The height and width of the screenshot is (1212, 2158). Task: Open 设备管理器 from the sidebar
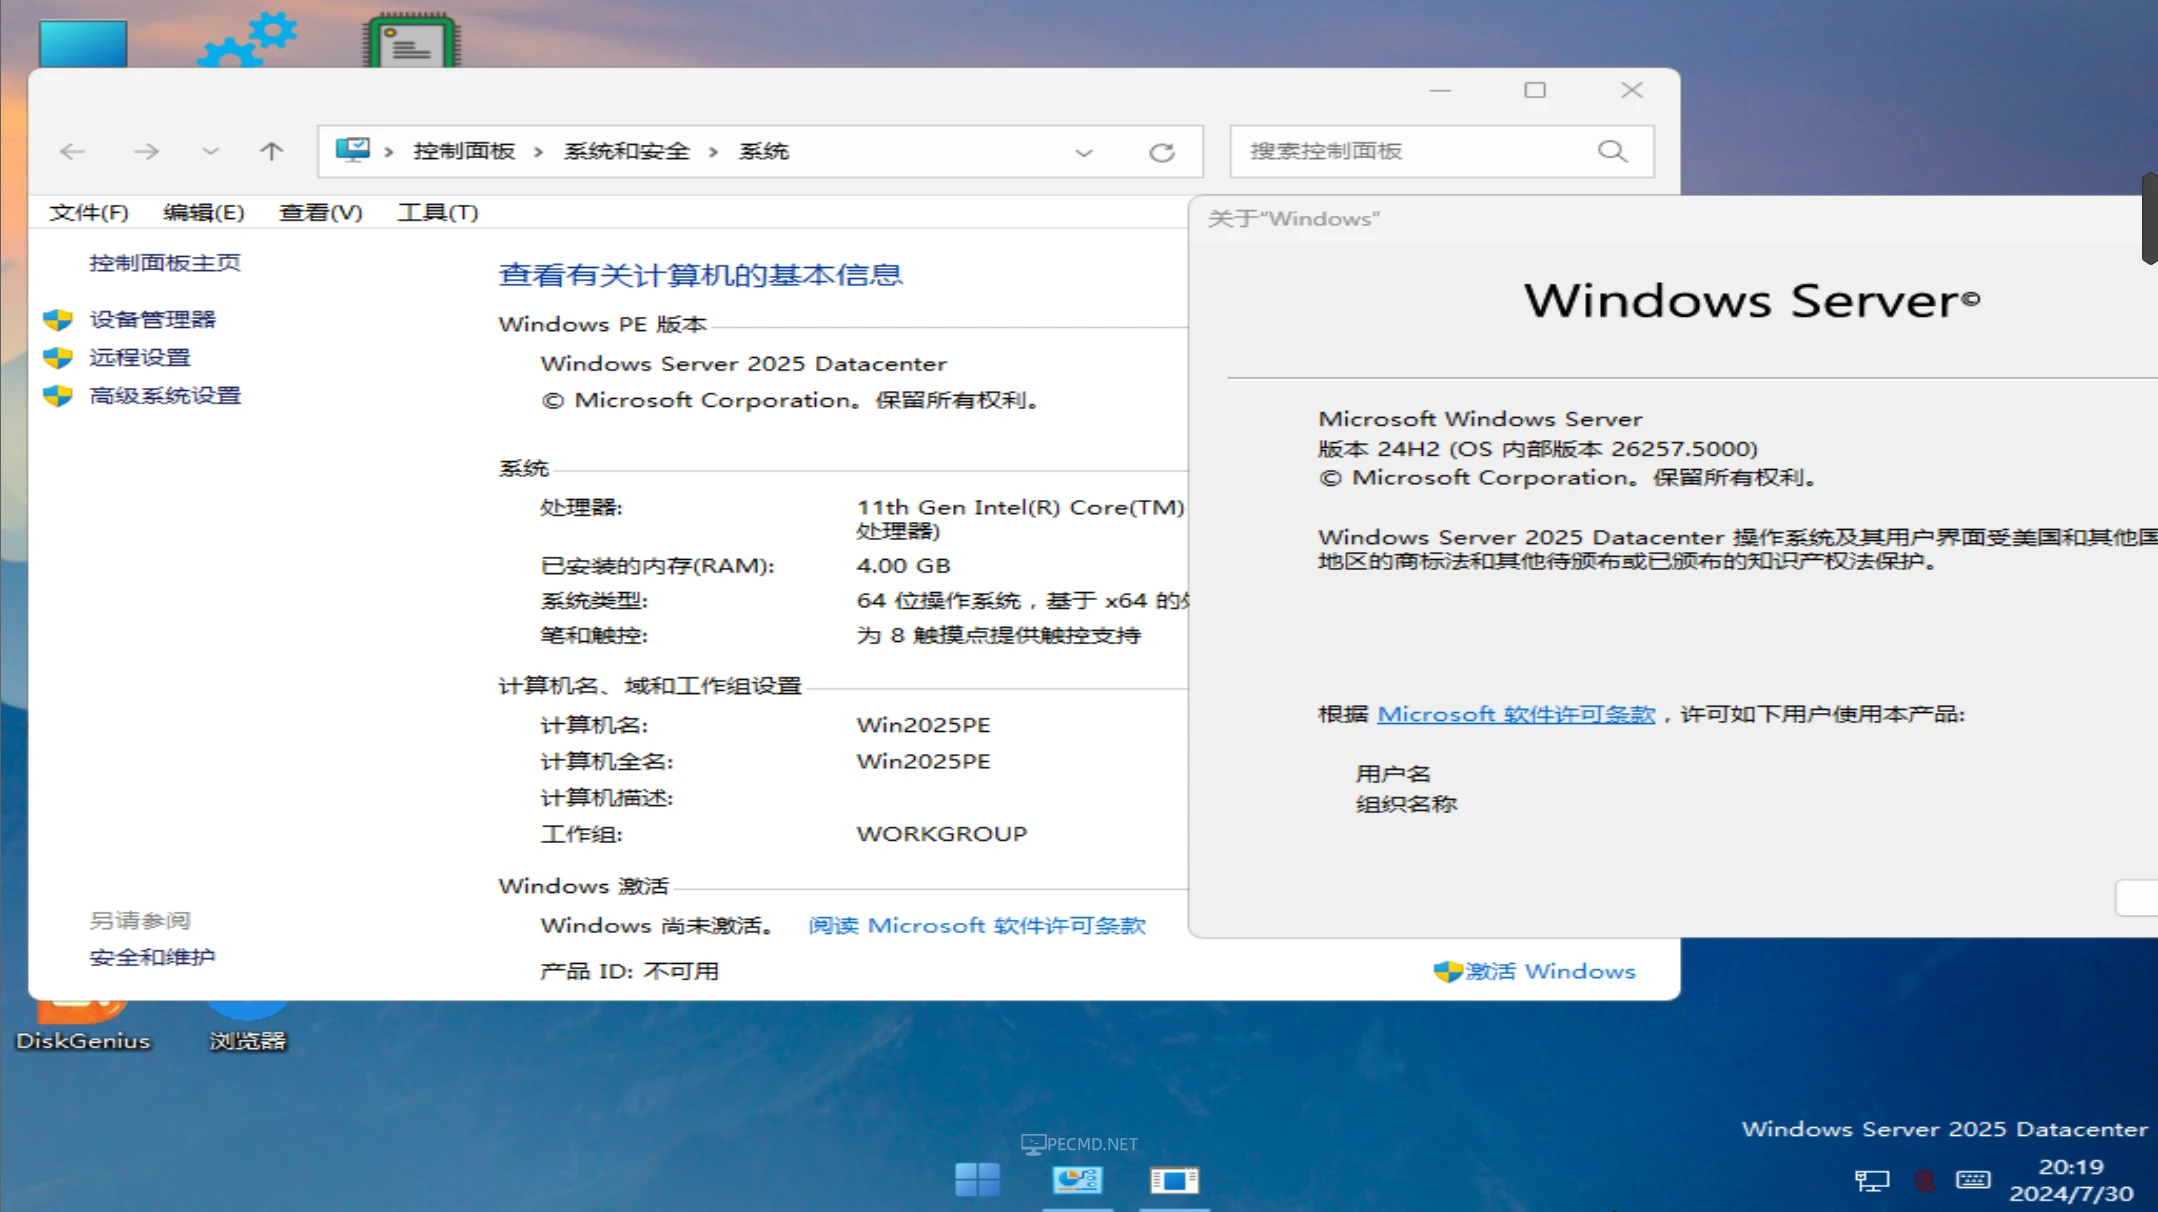click(152, 318)
